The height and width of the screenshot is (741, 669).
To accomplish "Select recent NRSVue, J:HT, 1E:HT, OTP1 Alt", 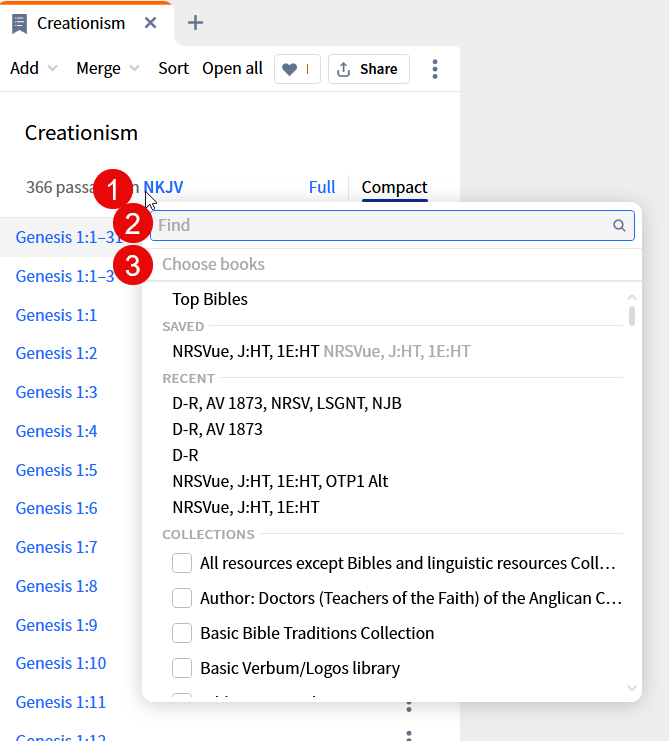I will 280,481.
